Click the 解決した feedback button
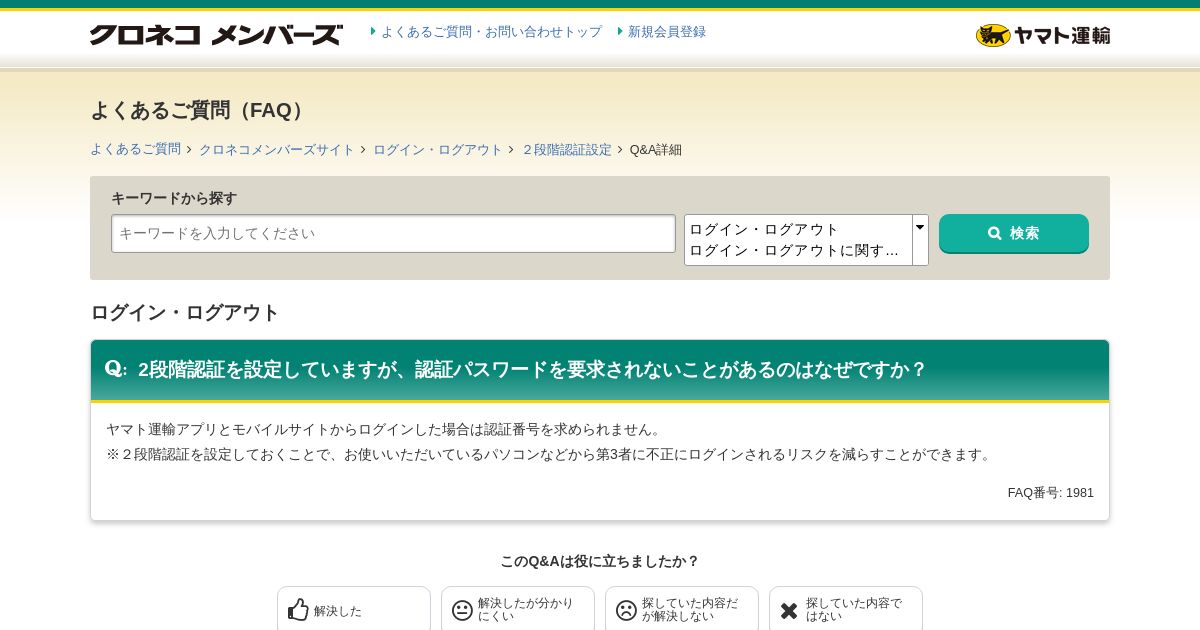The image size is (1200, 630). (x=354, y=609)
